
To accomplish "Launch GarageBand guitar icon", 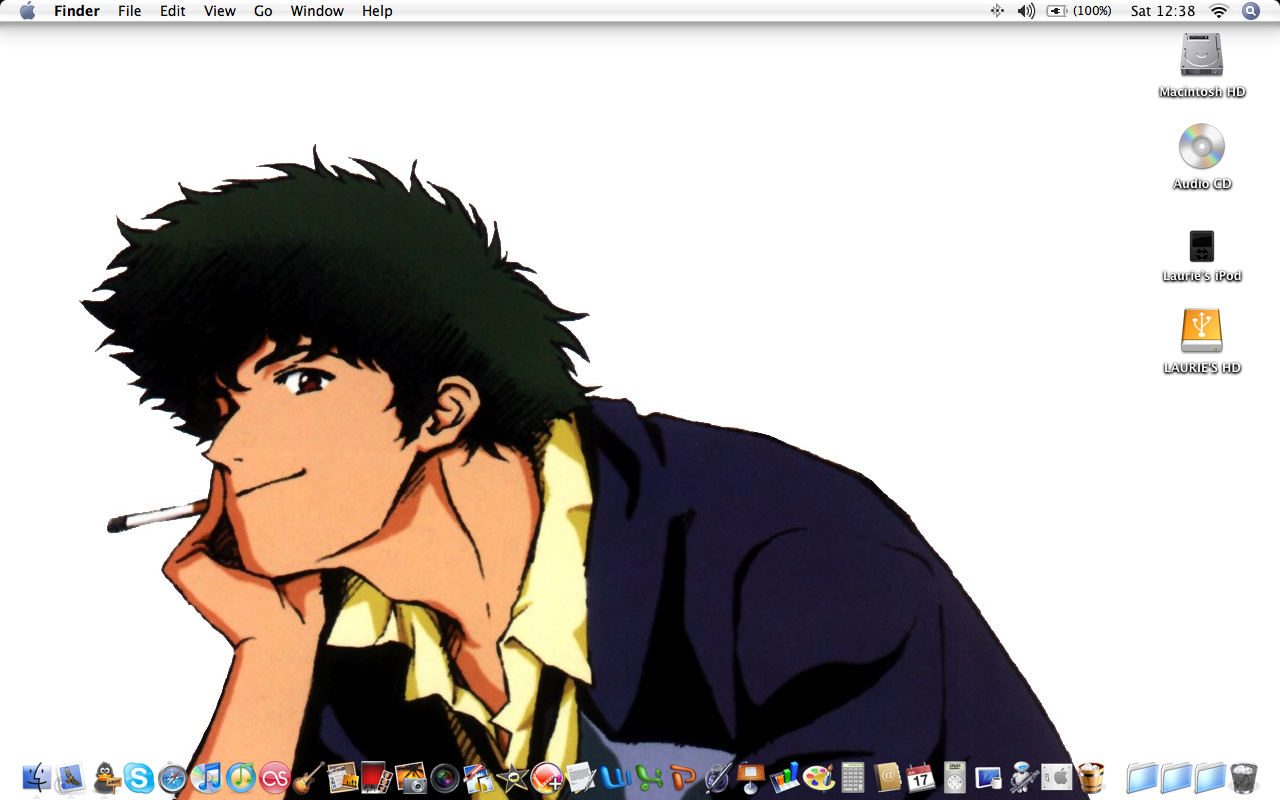I will pyautogui.click(x=309, y=777).
